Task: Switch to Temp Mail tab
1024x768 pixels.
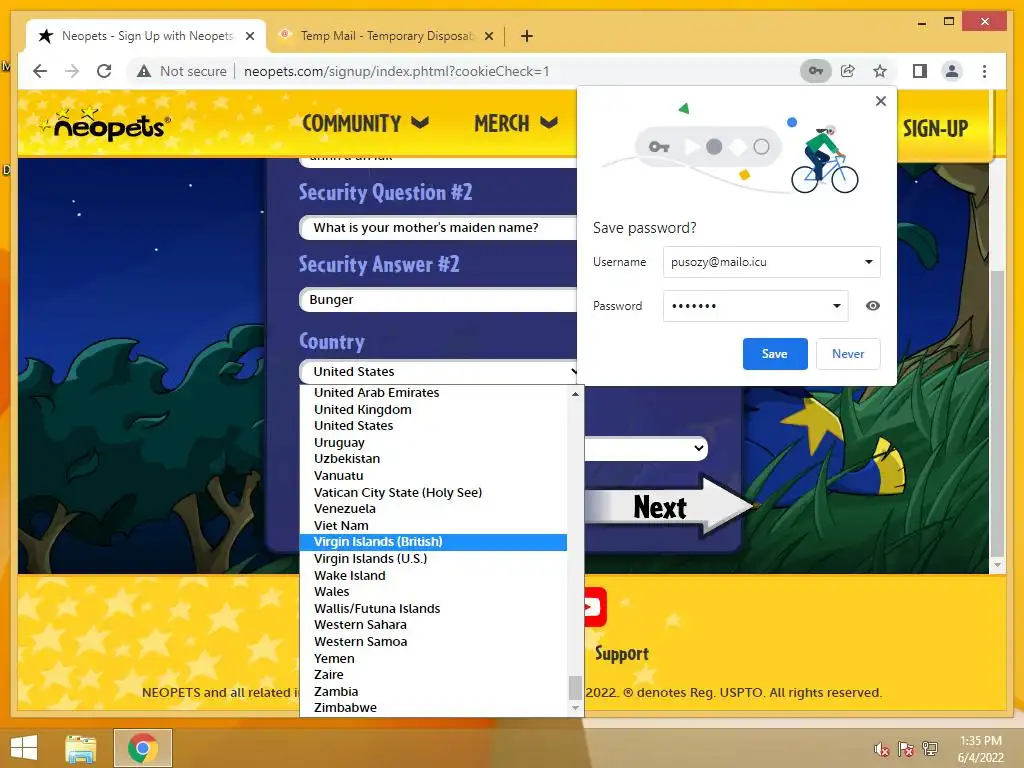Action: 385,36
